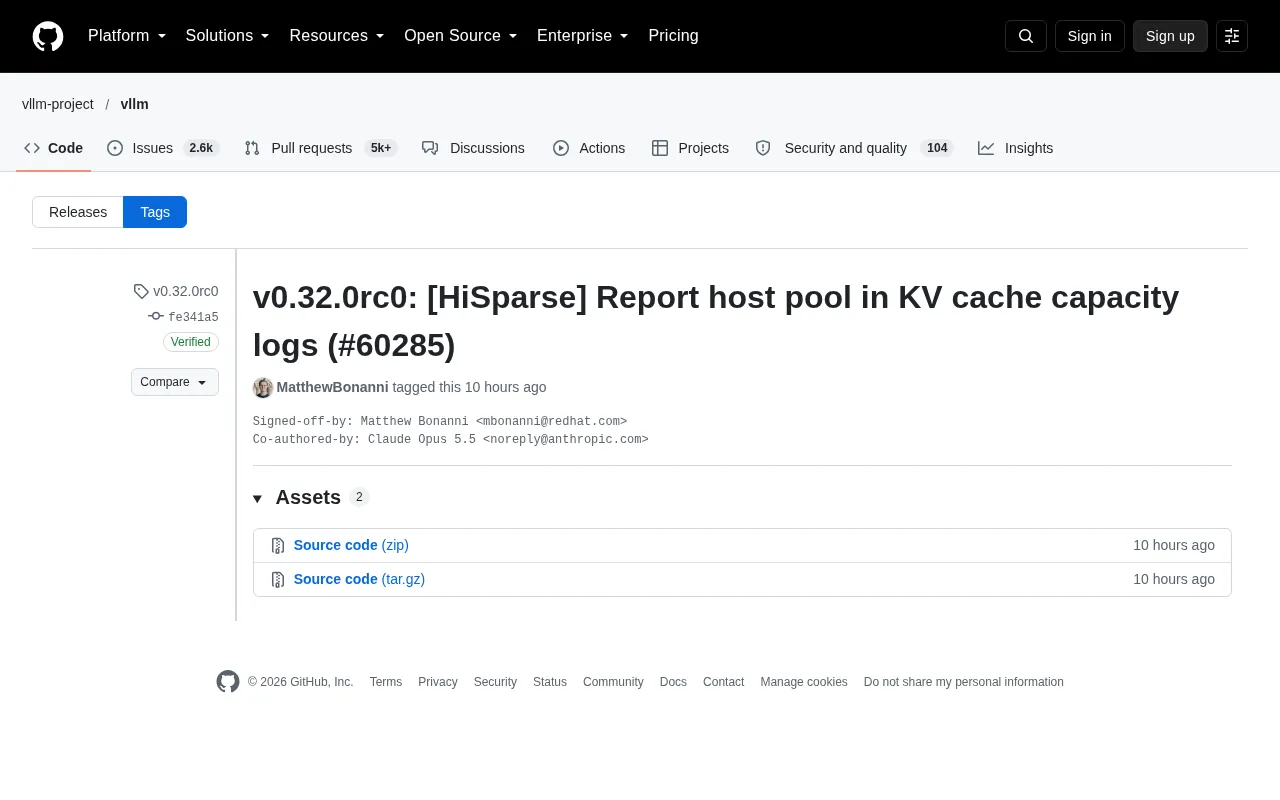Open the Status footer link
1280x800 pixels.
(x=550, y=682)
